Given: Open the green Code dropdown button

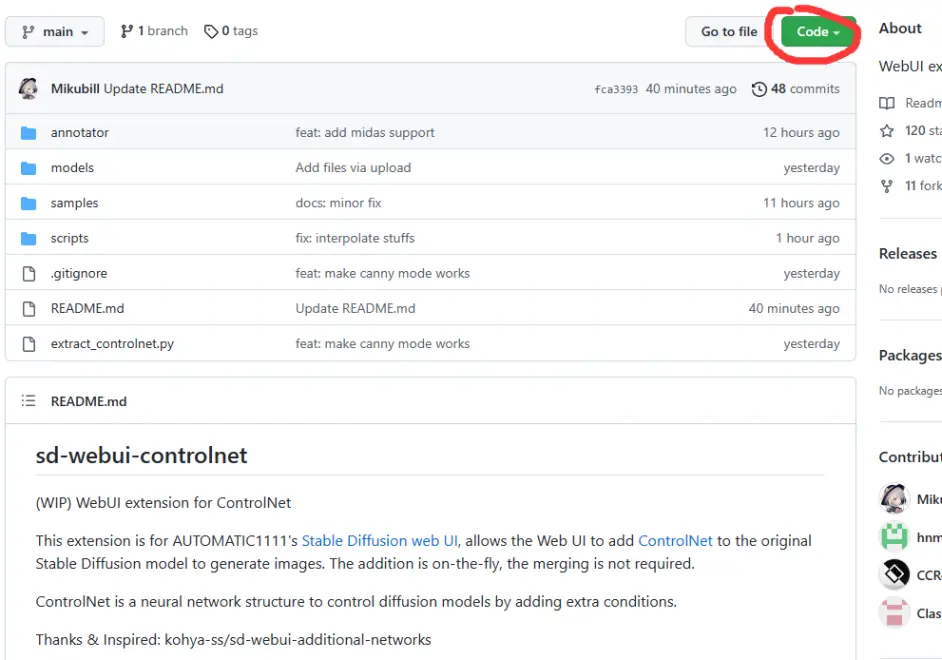Looking at the screenshot, I should (818, 32).
